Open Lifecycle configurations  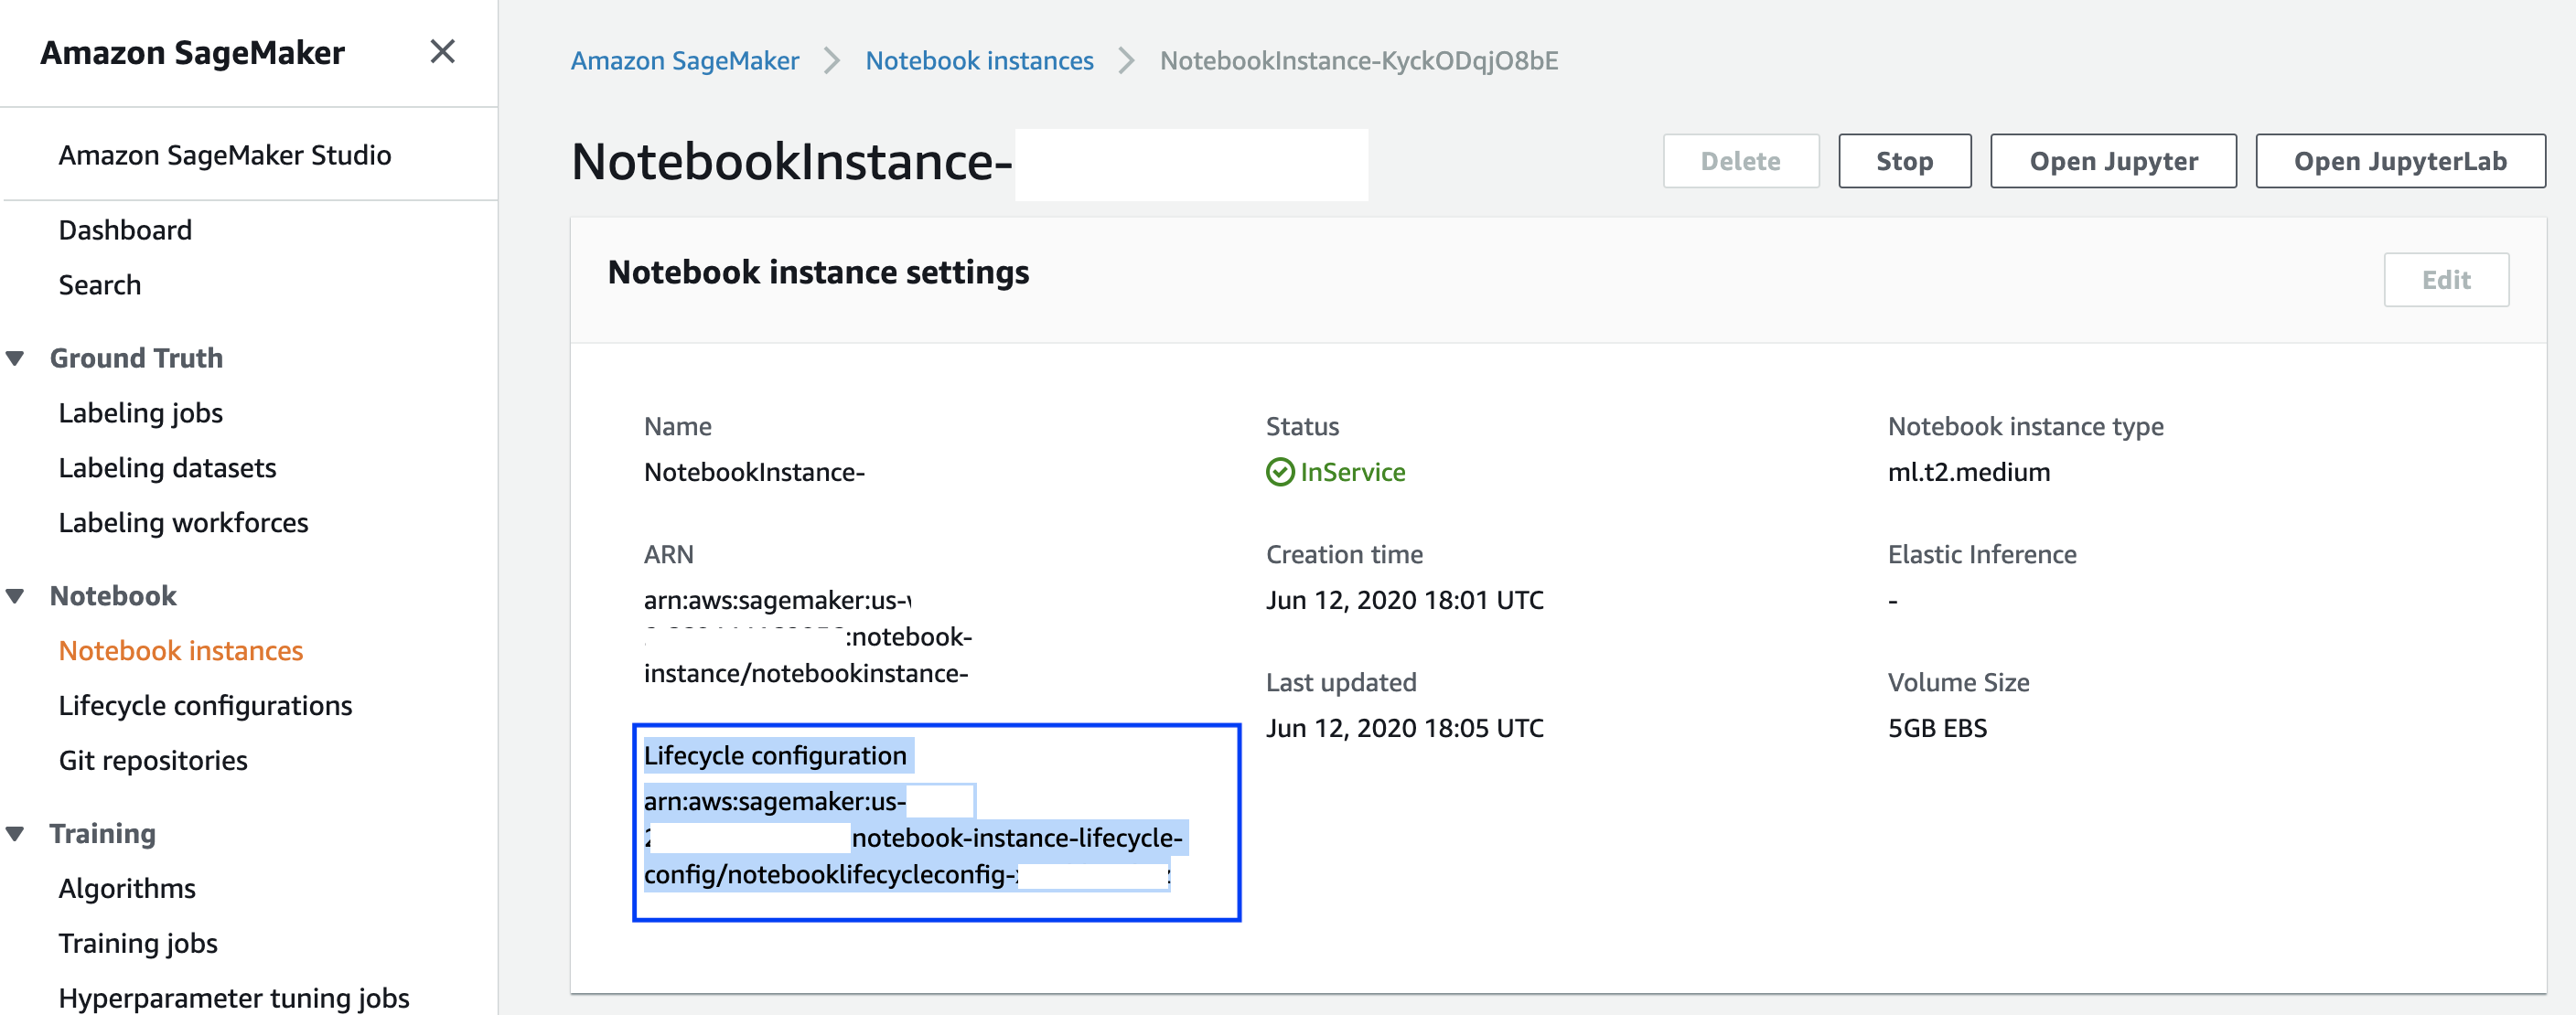click(205, 706)
